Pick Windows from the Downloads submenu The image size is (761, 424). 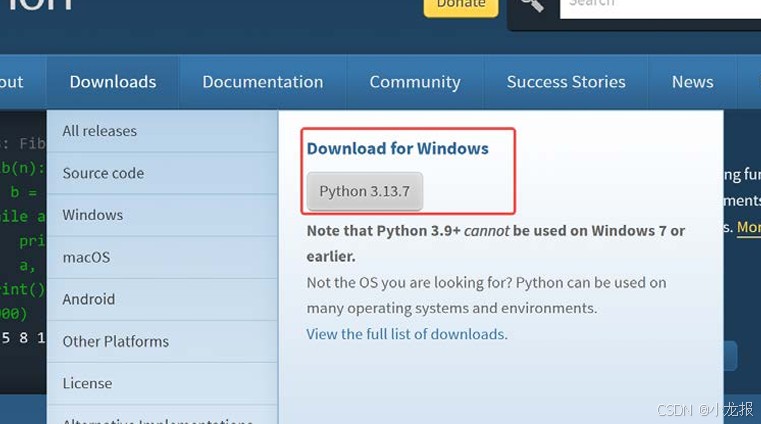click(93, 215)
